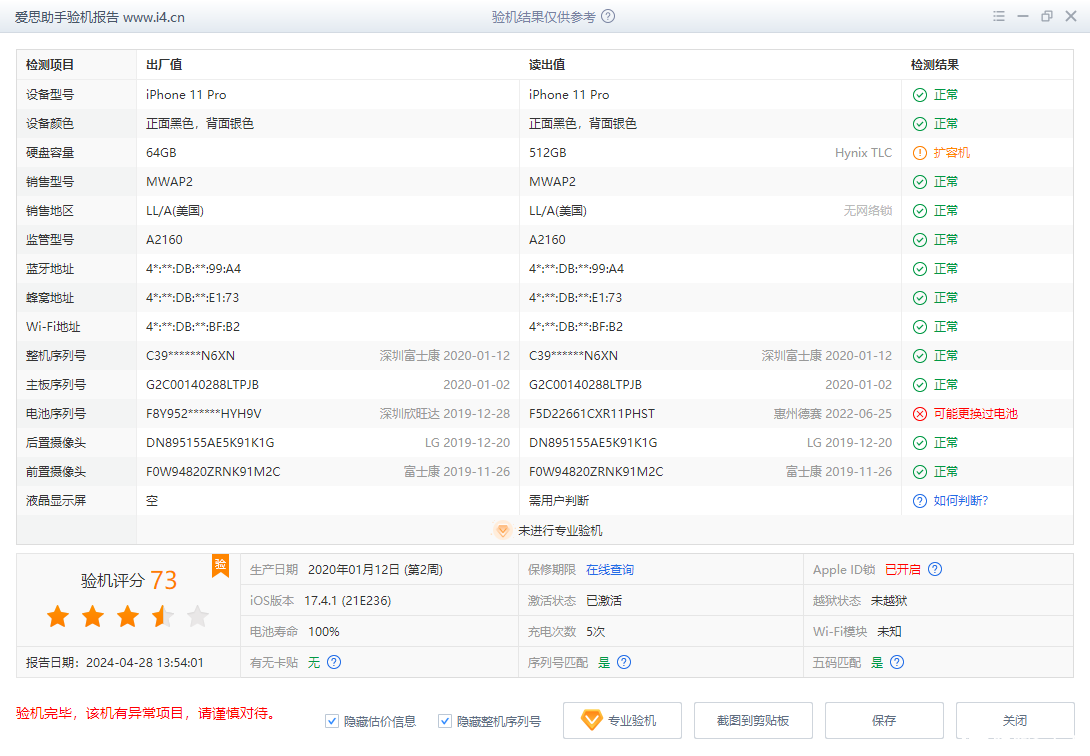Click title 爱思助手验机报告 www.i4.cn
The width and height of the screenshot is (1090, 756).
click(x=100, y=17)
